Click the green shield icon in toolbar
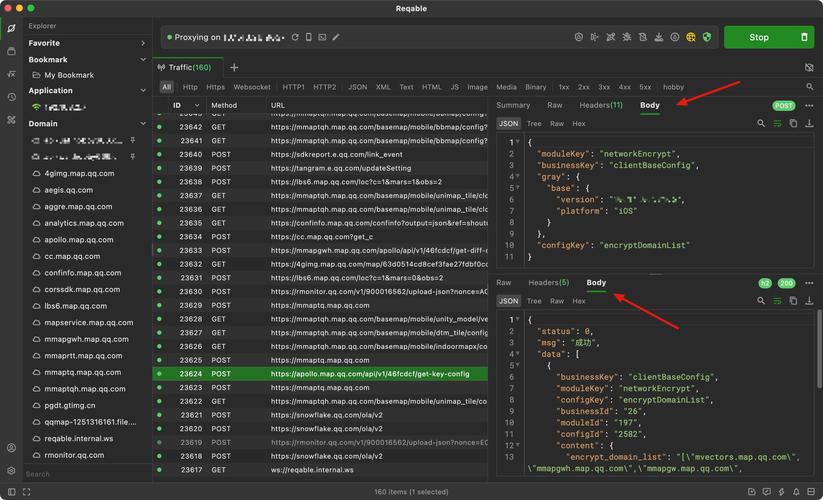This screenshot has height=500, width=823. (x=707, y=37)
